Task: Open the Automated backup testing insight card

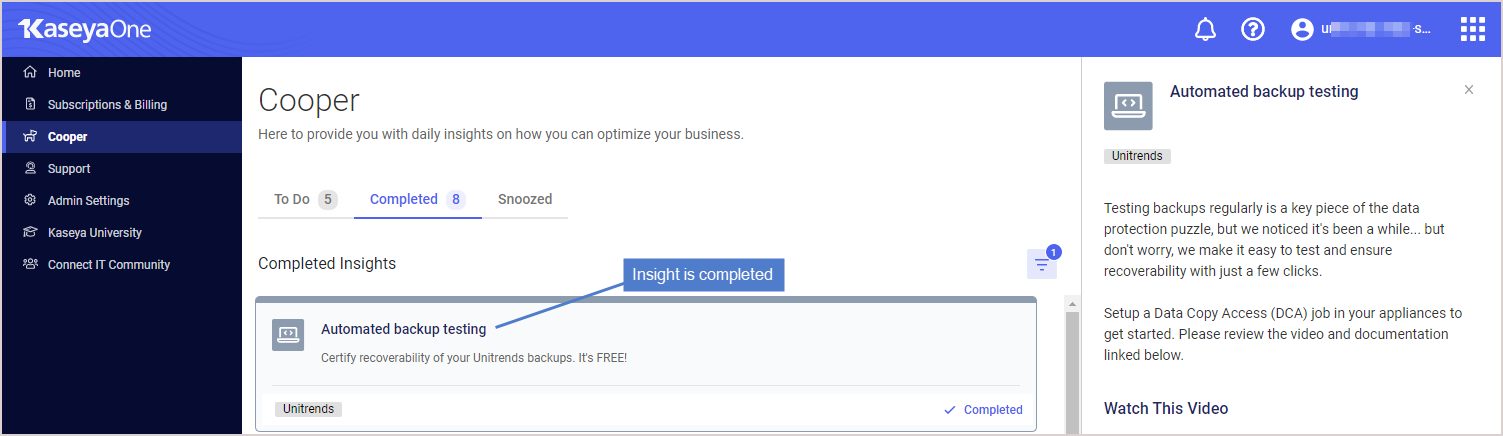Action: click(x=646, y=365)
